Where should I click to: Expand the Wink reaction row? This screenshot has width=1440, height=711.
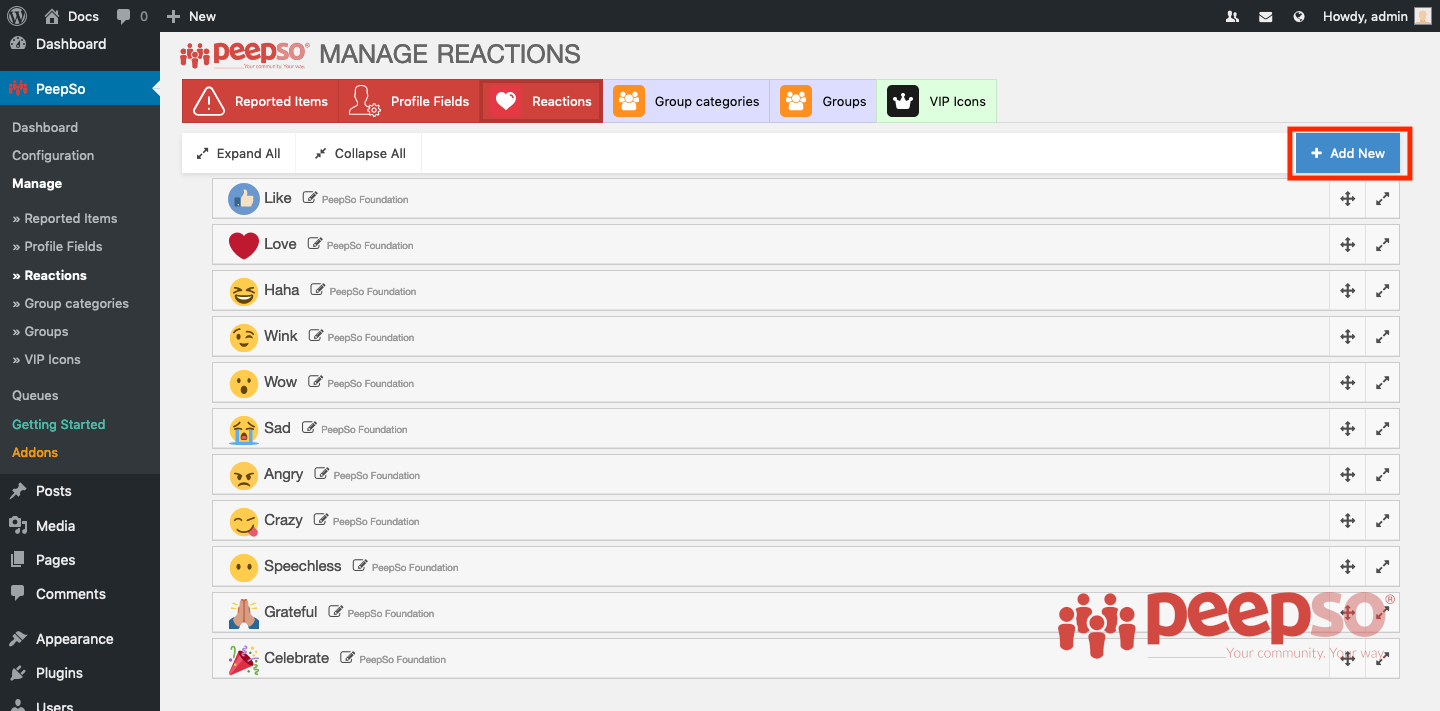pos(1382,337)
